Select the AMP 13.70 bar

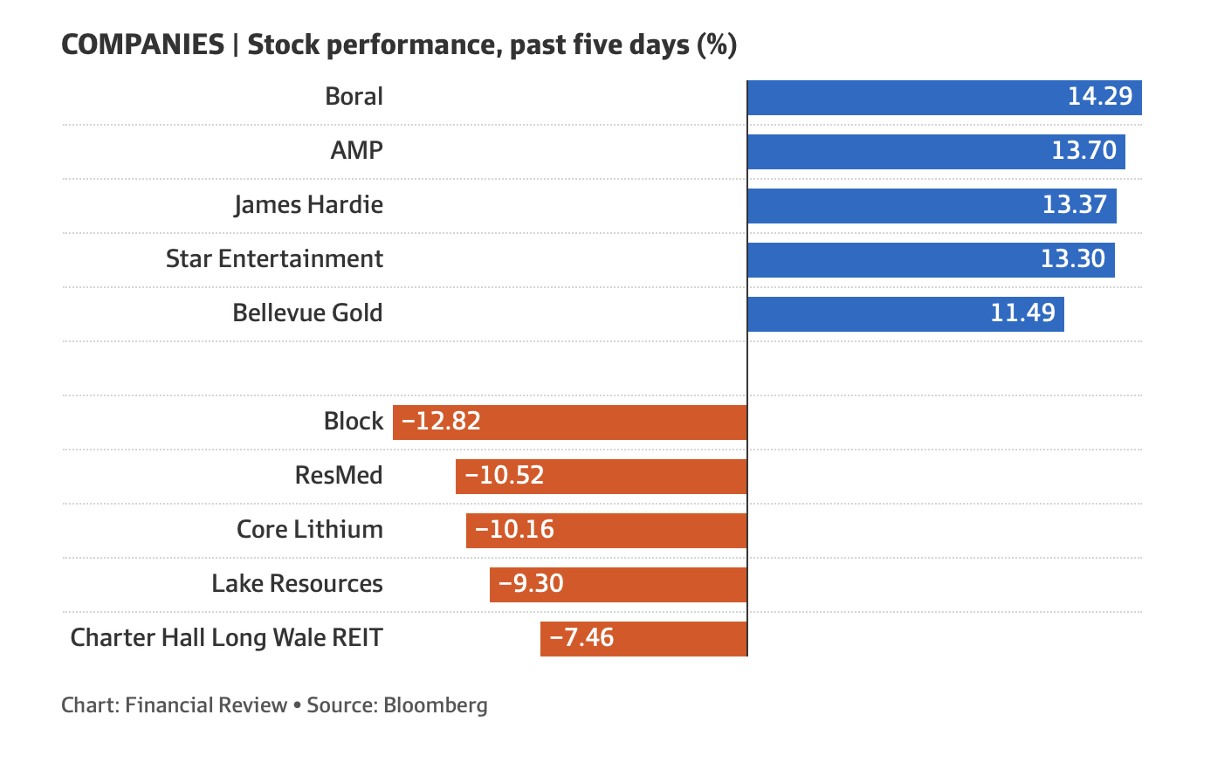click(936, 151)
